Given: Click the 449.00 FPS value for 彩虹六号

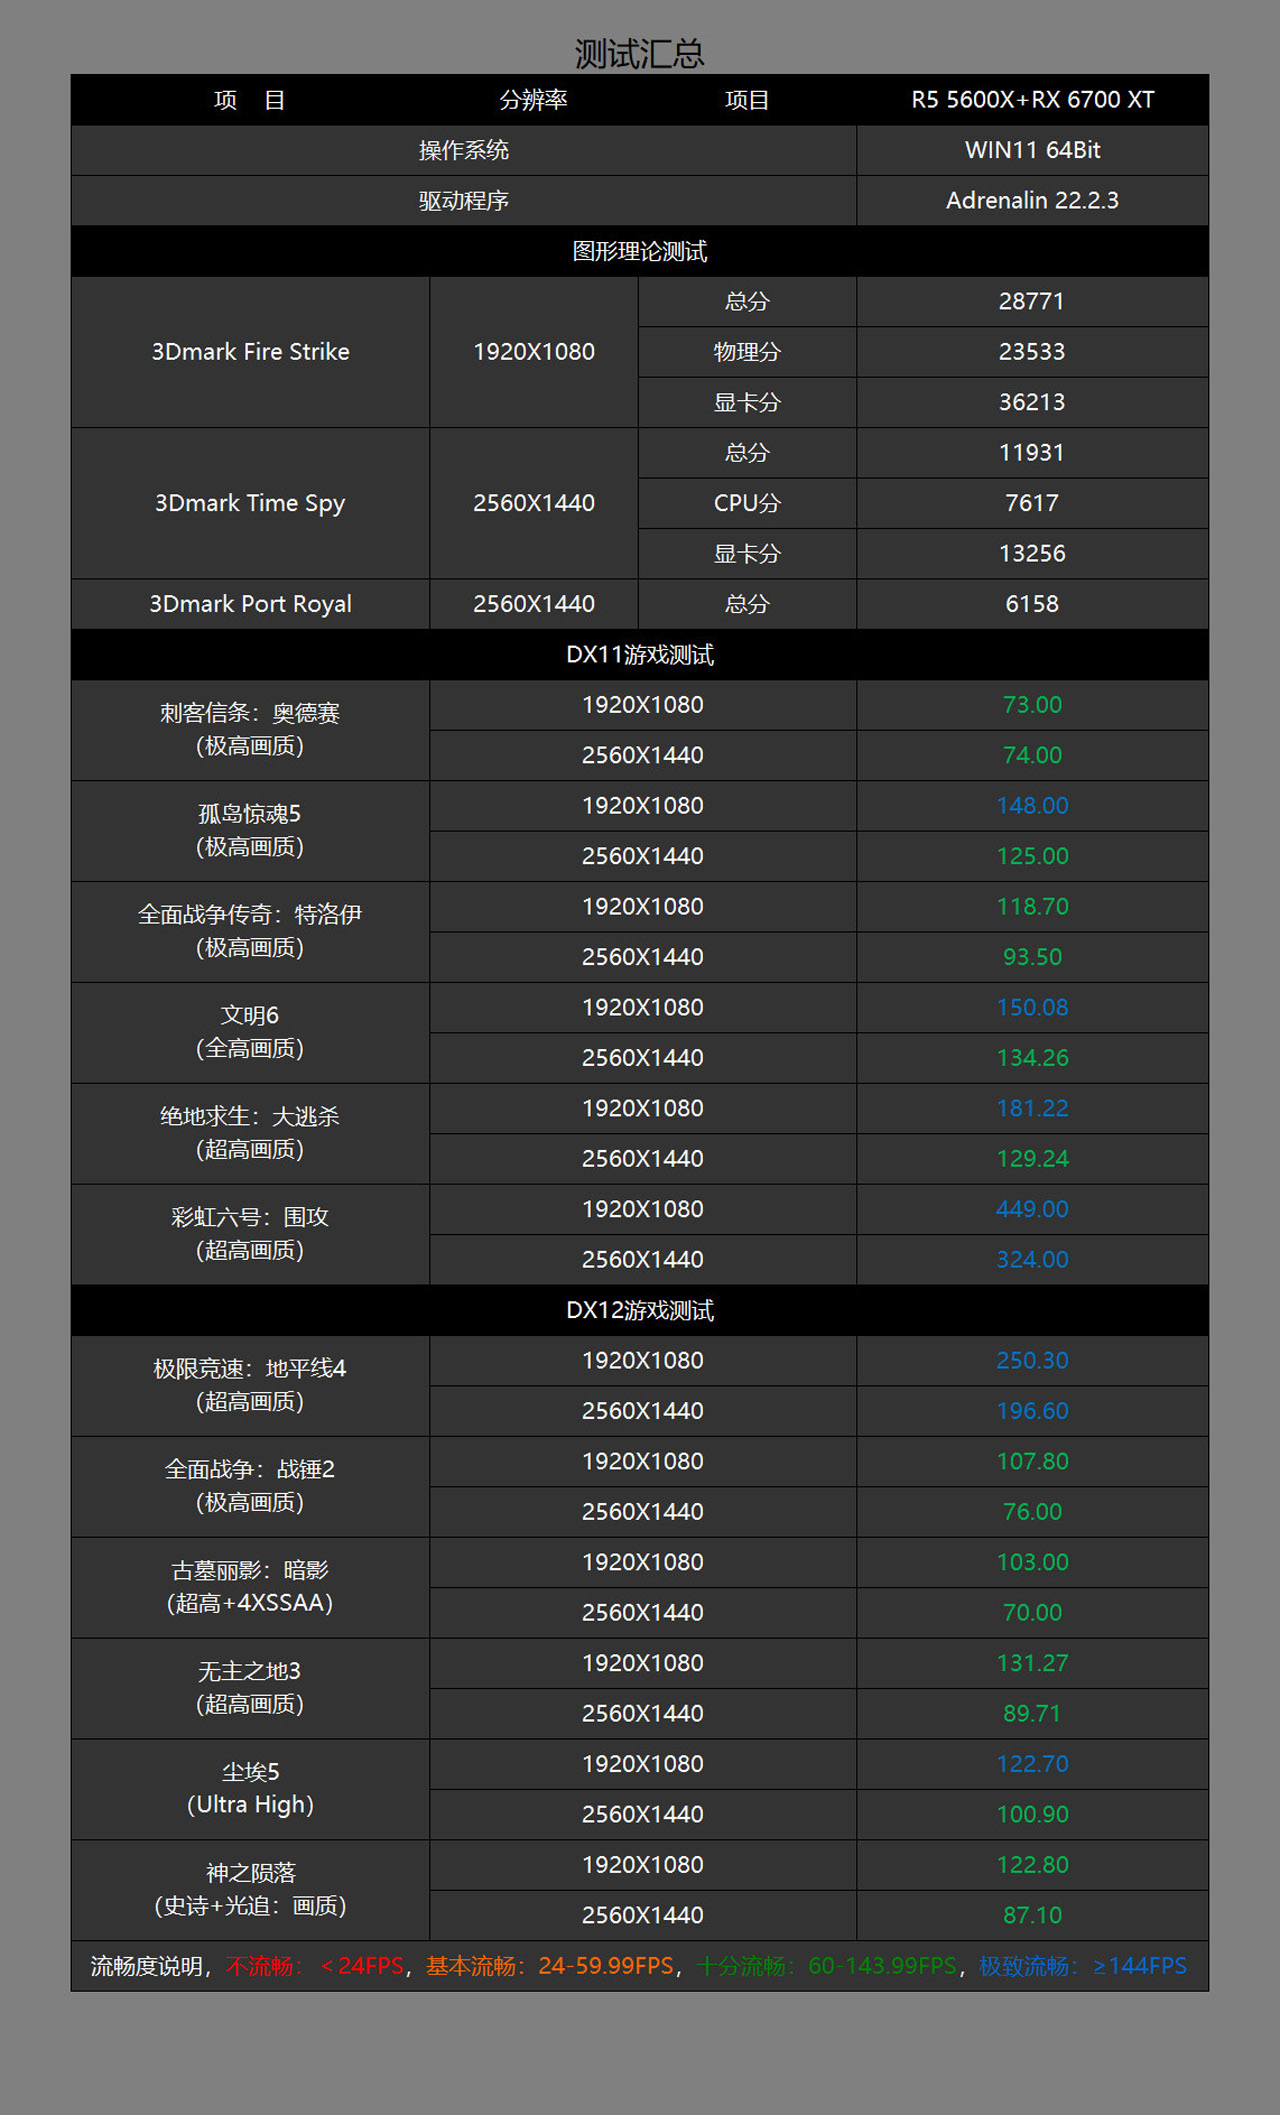Looking at the screenshot, I should click(x=1032, y=1209).
